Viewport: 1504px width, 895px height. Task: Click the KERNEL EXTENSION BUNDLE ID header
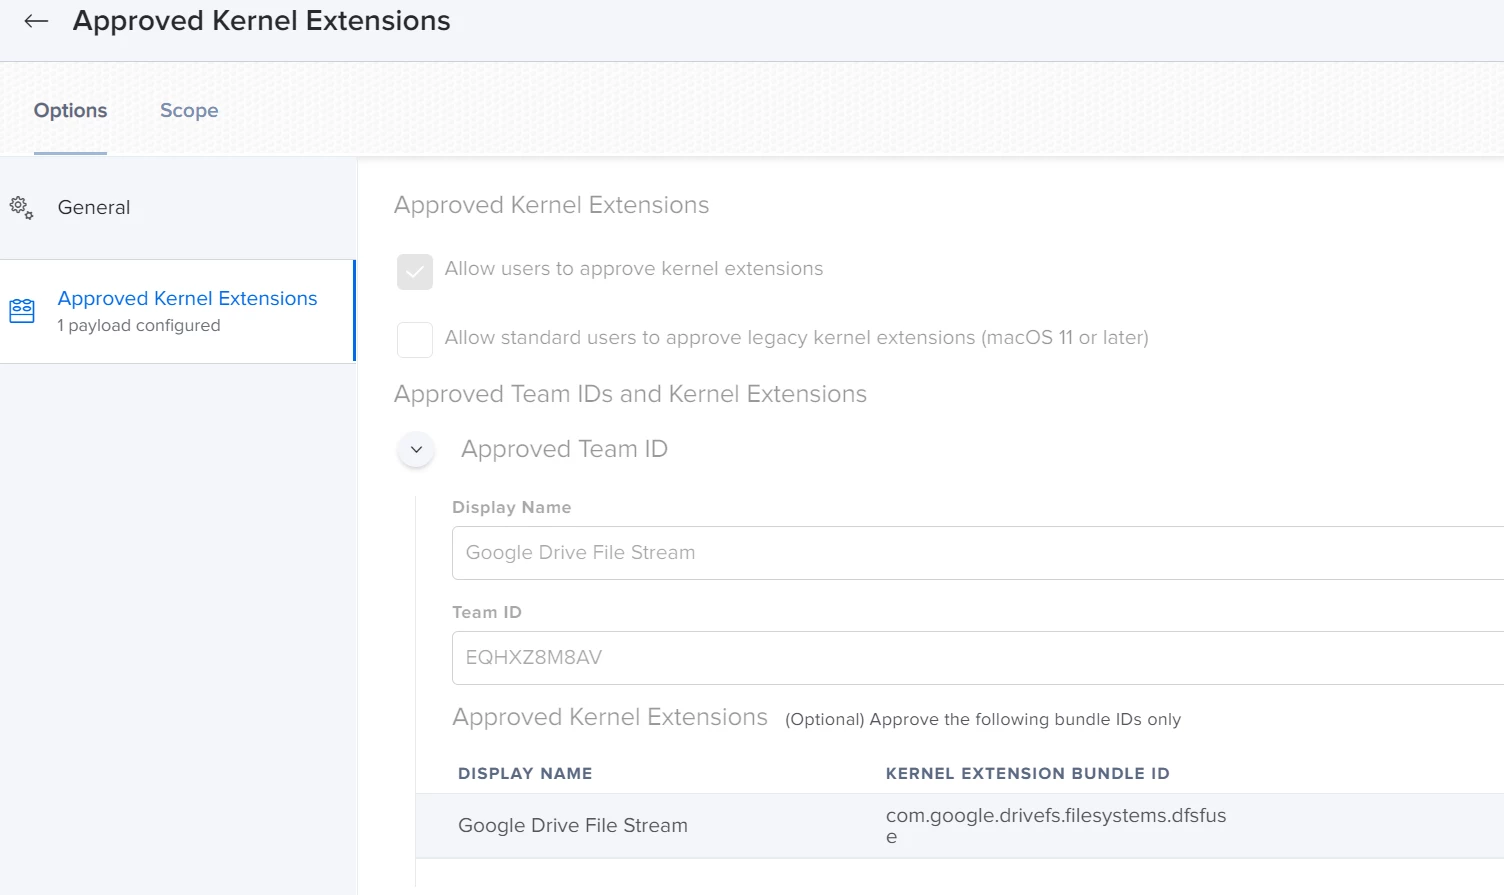[x=1027, y=773]
